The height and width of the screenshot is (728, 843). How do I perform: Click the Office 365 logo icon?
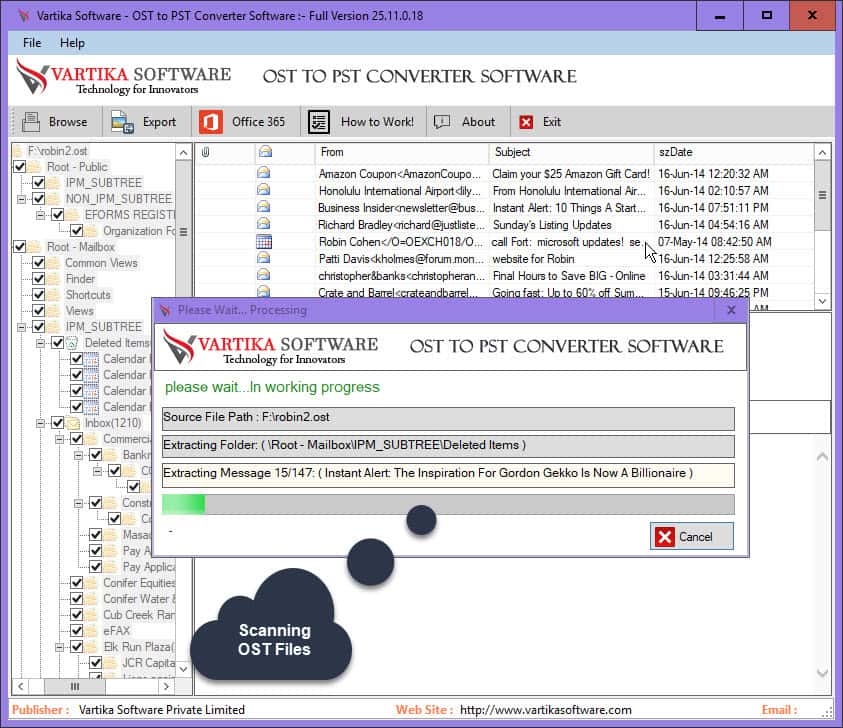[211, 122]
